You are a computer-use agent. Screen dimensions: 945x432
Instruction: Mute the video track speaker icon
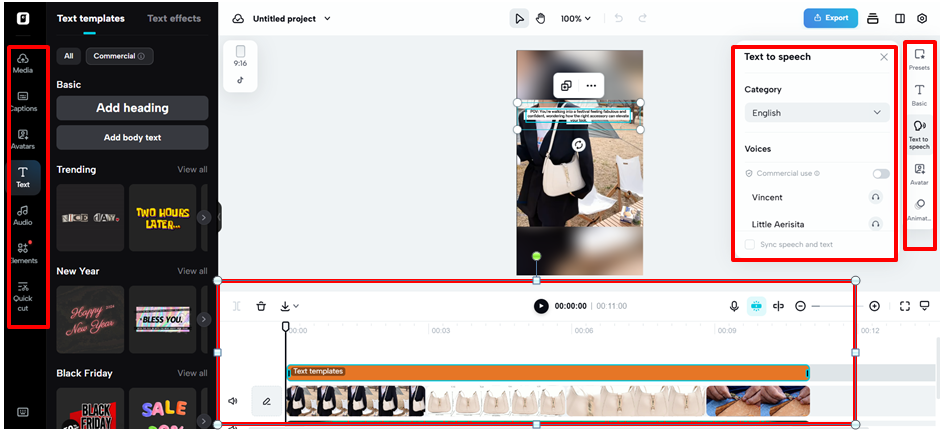click(x=233, y=401)
